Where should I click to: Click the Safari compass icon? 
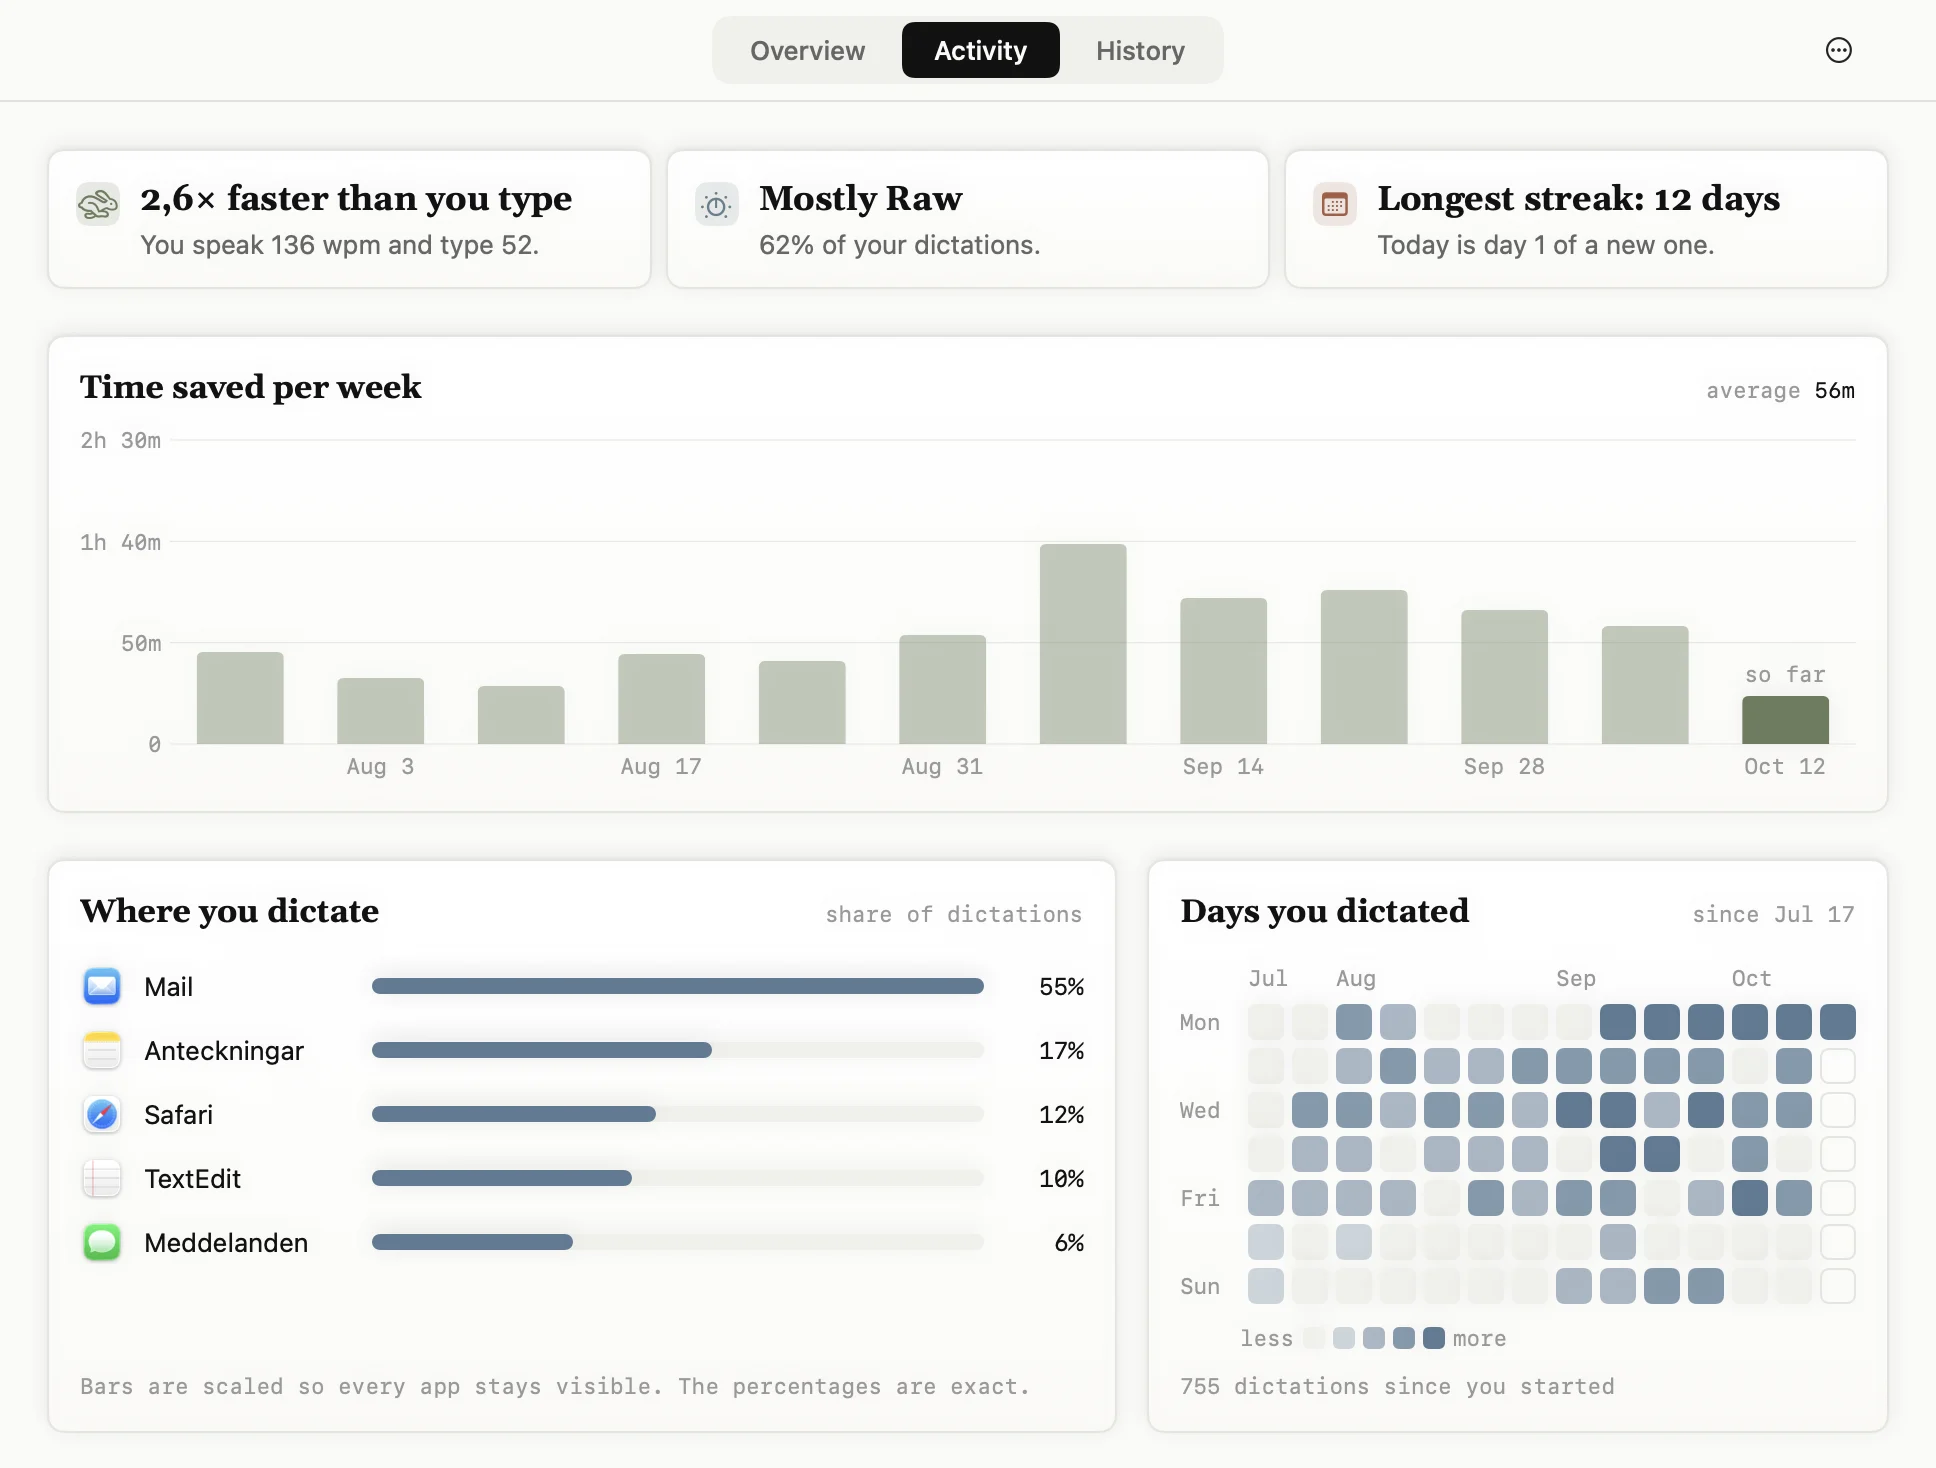pos(102,1115)
